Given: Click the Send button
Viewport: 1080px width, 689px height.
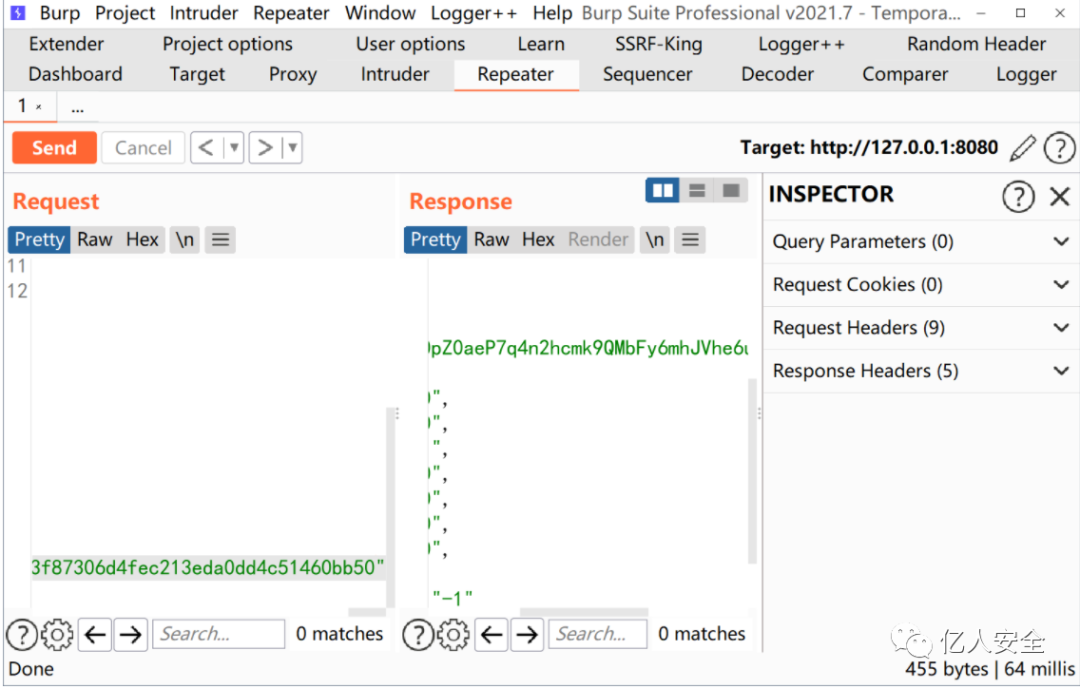Looking at the screenshot, I should click(54, 147).
